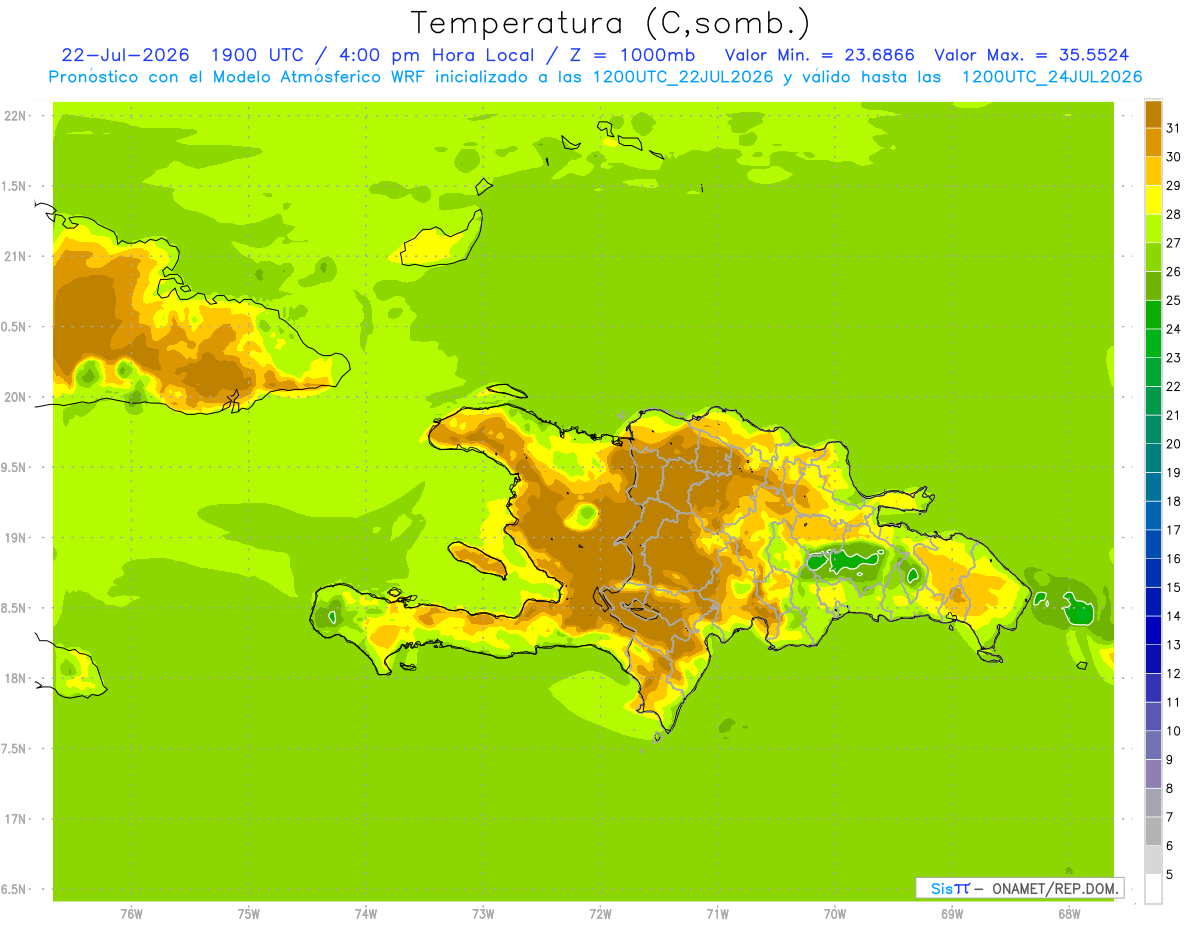This screenshot has height=927, width=1200.
Task: Click the 72W longitude axis label
Action: [600, 913]
